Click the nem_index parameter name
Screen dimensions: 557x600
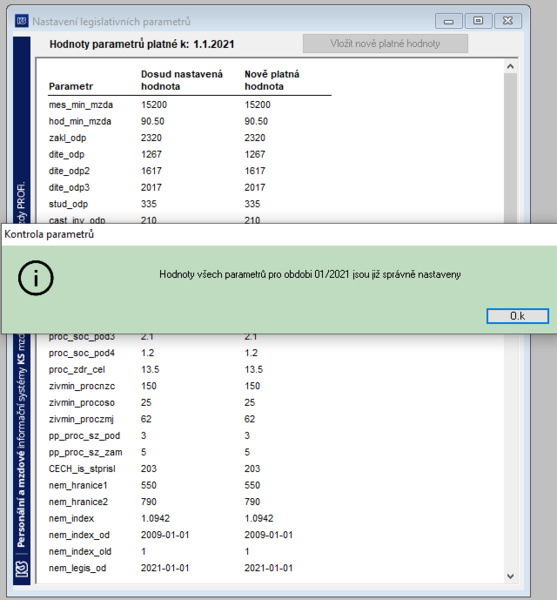[71, 518]
